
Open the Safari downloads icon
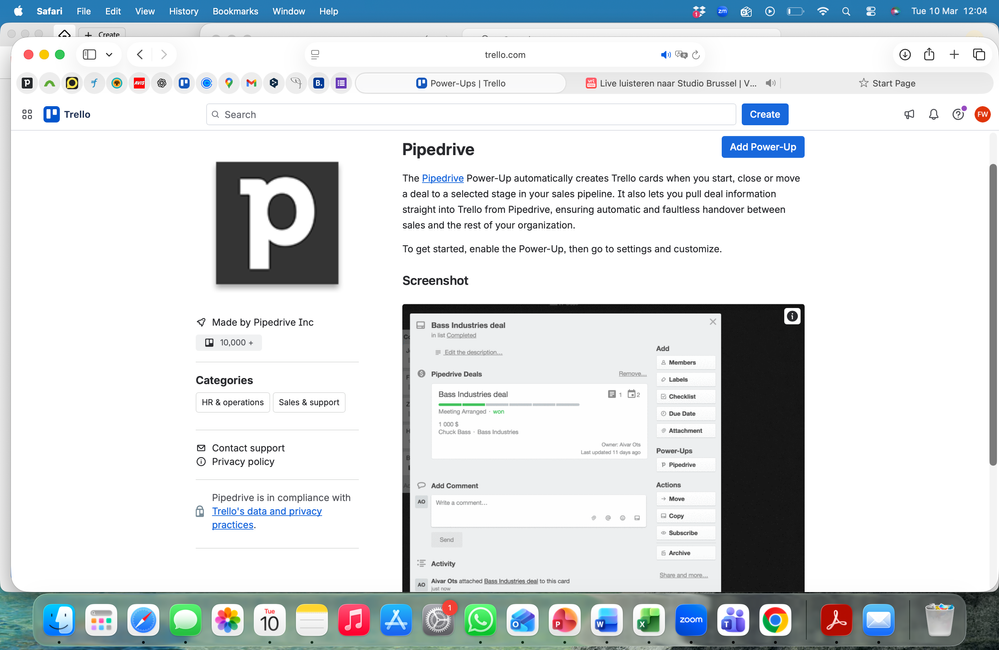[x=905, y=55]
